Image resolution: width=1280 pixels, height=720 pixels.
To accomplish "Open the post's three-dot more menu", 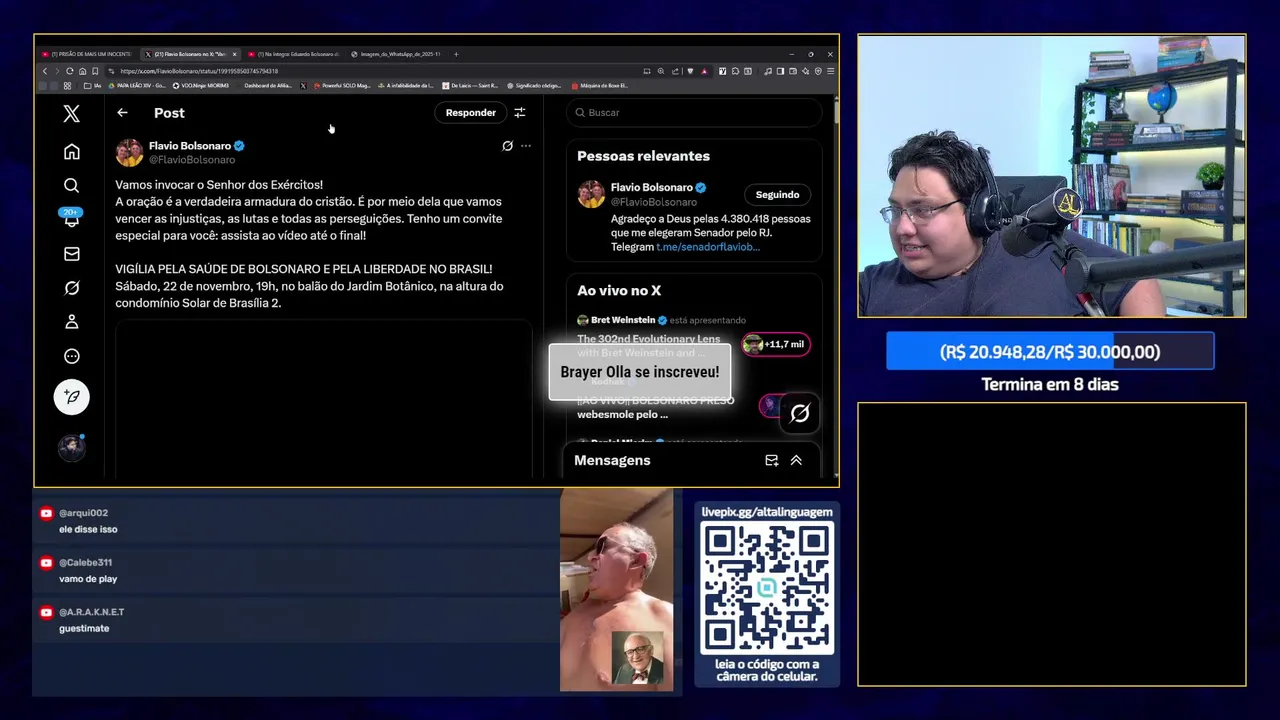I will click(x=526, y=146).
